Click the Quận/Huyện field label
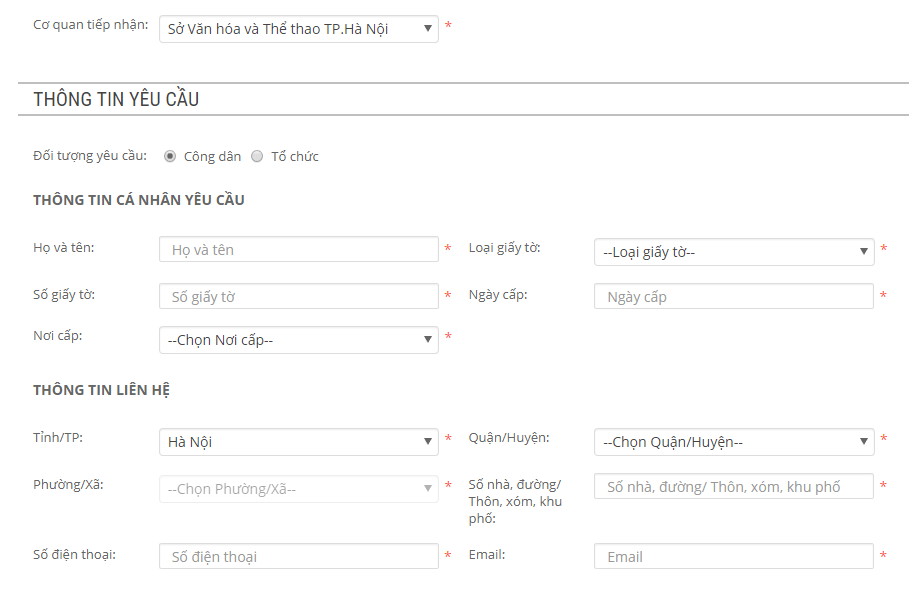The image size is (921, 597). point(508,438)
